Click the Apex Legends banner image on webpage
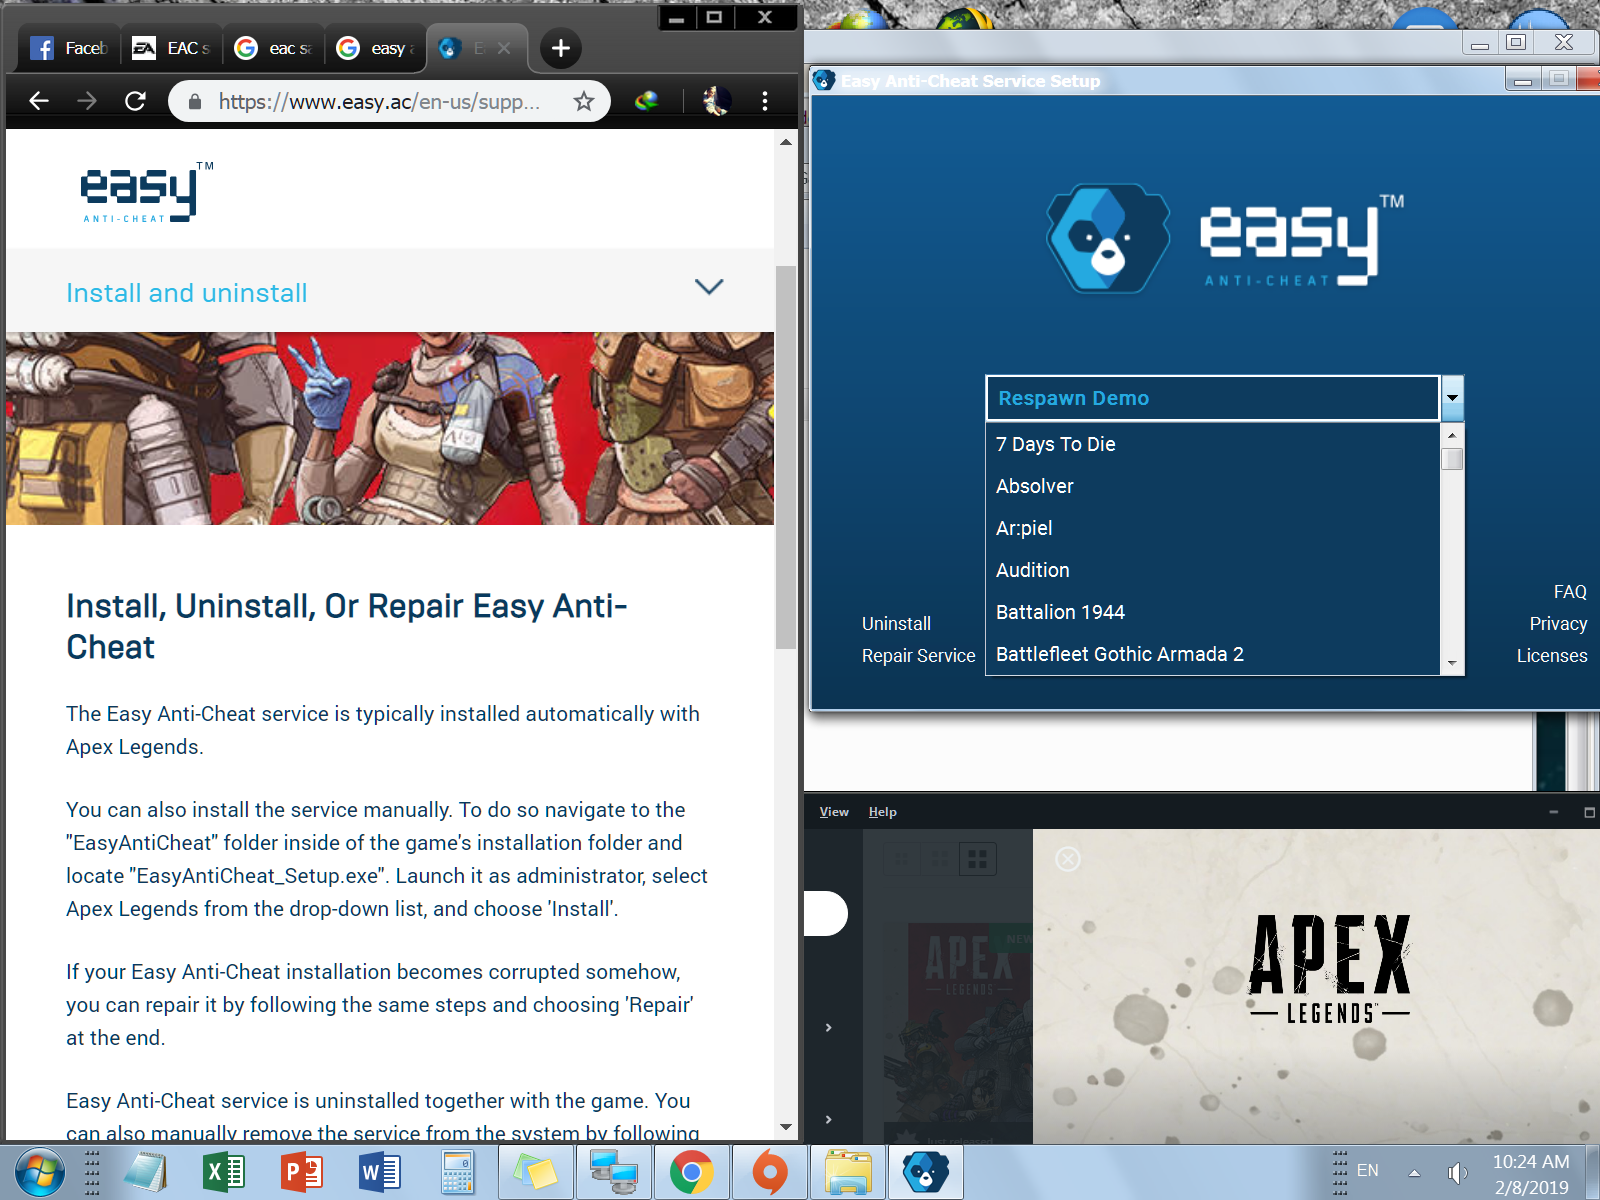 (390, 428)
